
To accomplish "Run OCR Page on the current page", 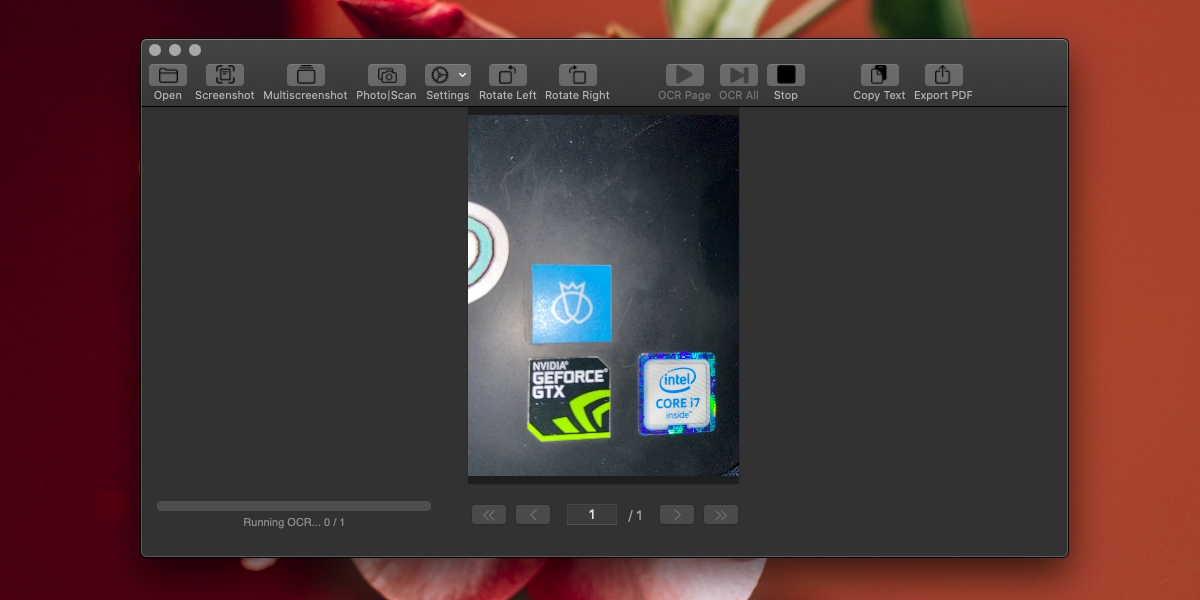I will point(685,75).
